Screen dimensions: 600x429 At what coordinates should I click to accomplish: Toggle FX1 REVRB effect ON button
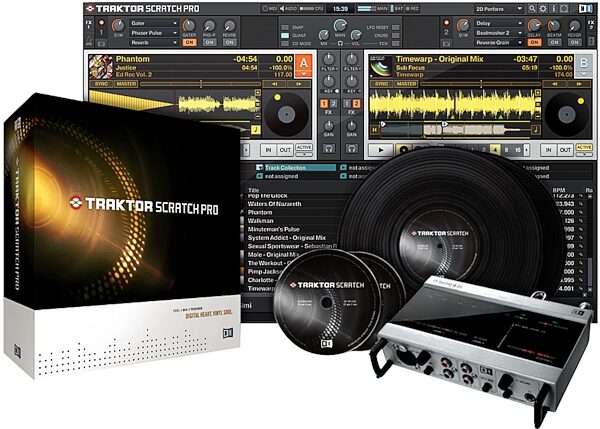(229, 42)
